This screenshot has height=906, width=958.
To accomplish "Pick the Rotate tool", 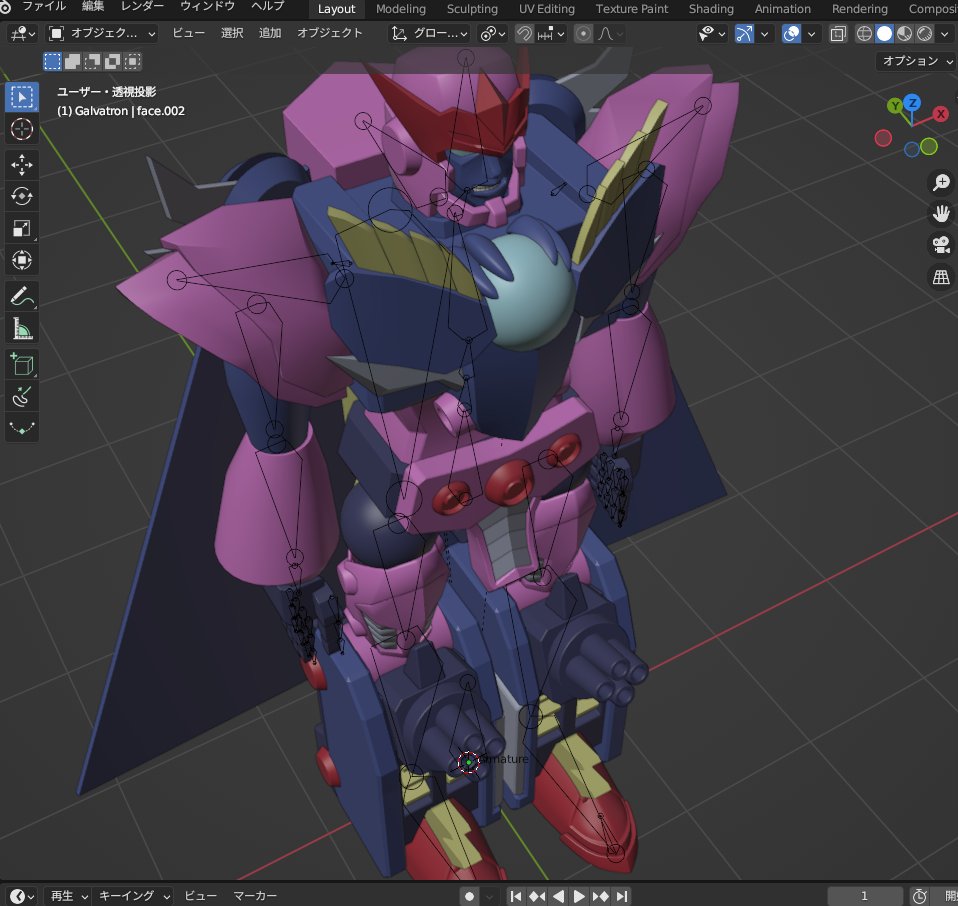I will pyautogui.click(x=22, y=197).
